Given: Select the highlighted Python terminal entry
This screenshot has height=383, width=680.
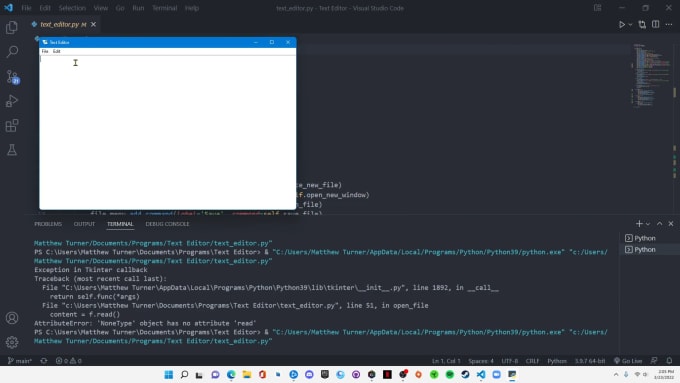Looking at the screenshot, I should coord(649,249).
